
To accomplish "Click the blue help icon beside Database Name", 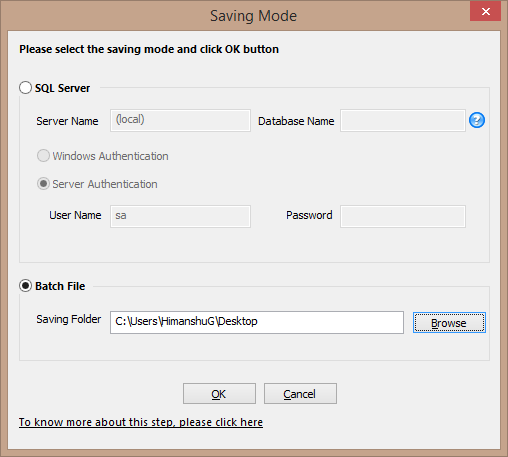I will click(x=477, y=120).
